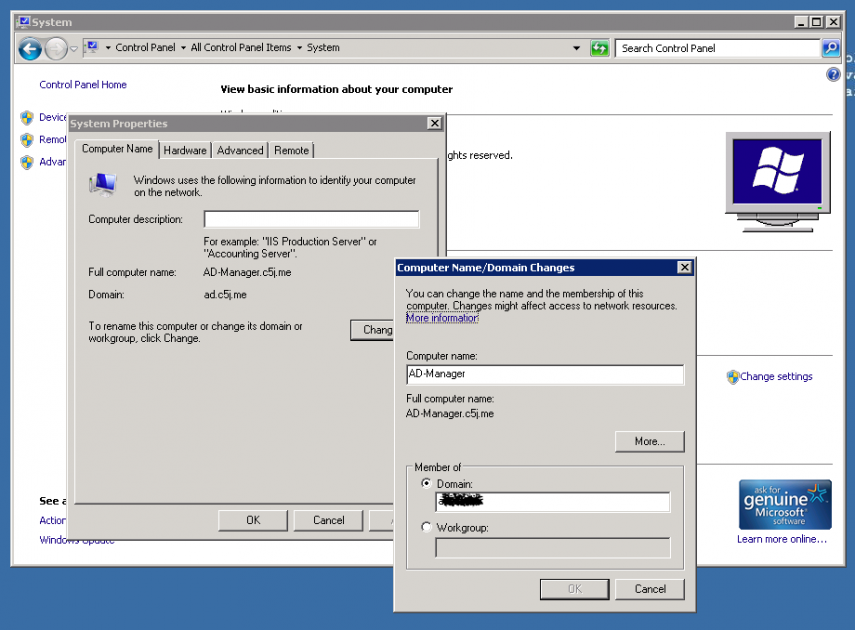Expand the Control Panel breadcrumb arrow
855x630 pixels.
point(183,48)
